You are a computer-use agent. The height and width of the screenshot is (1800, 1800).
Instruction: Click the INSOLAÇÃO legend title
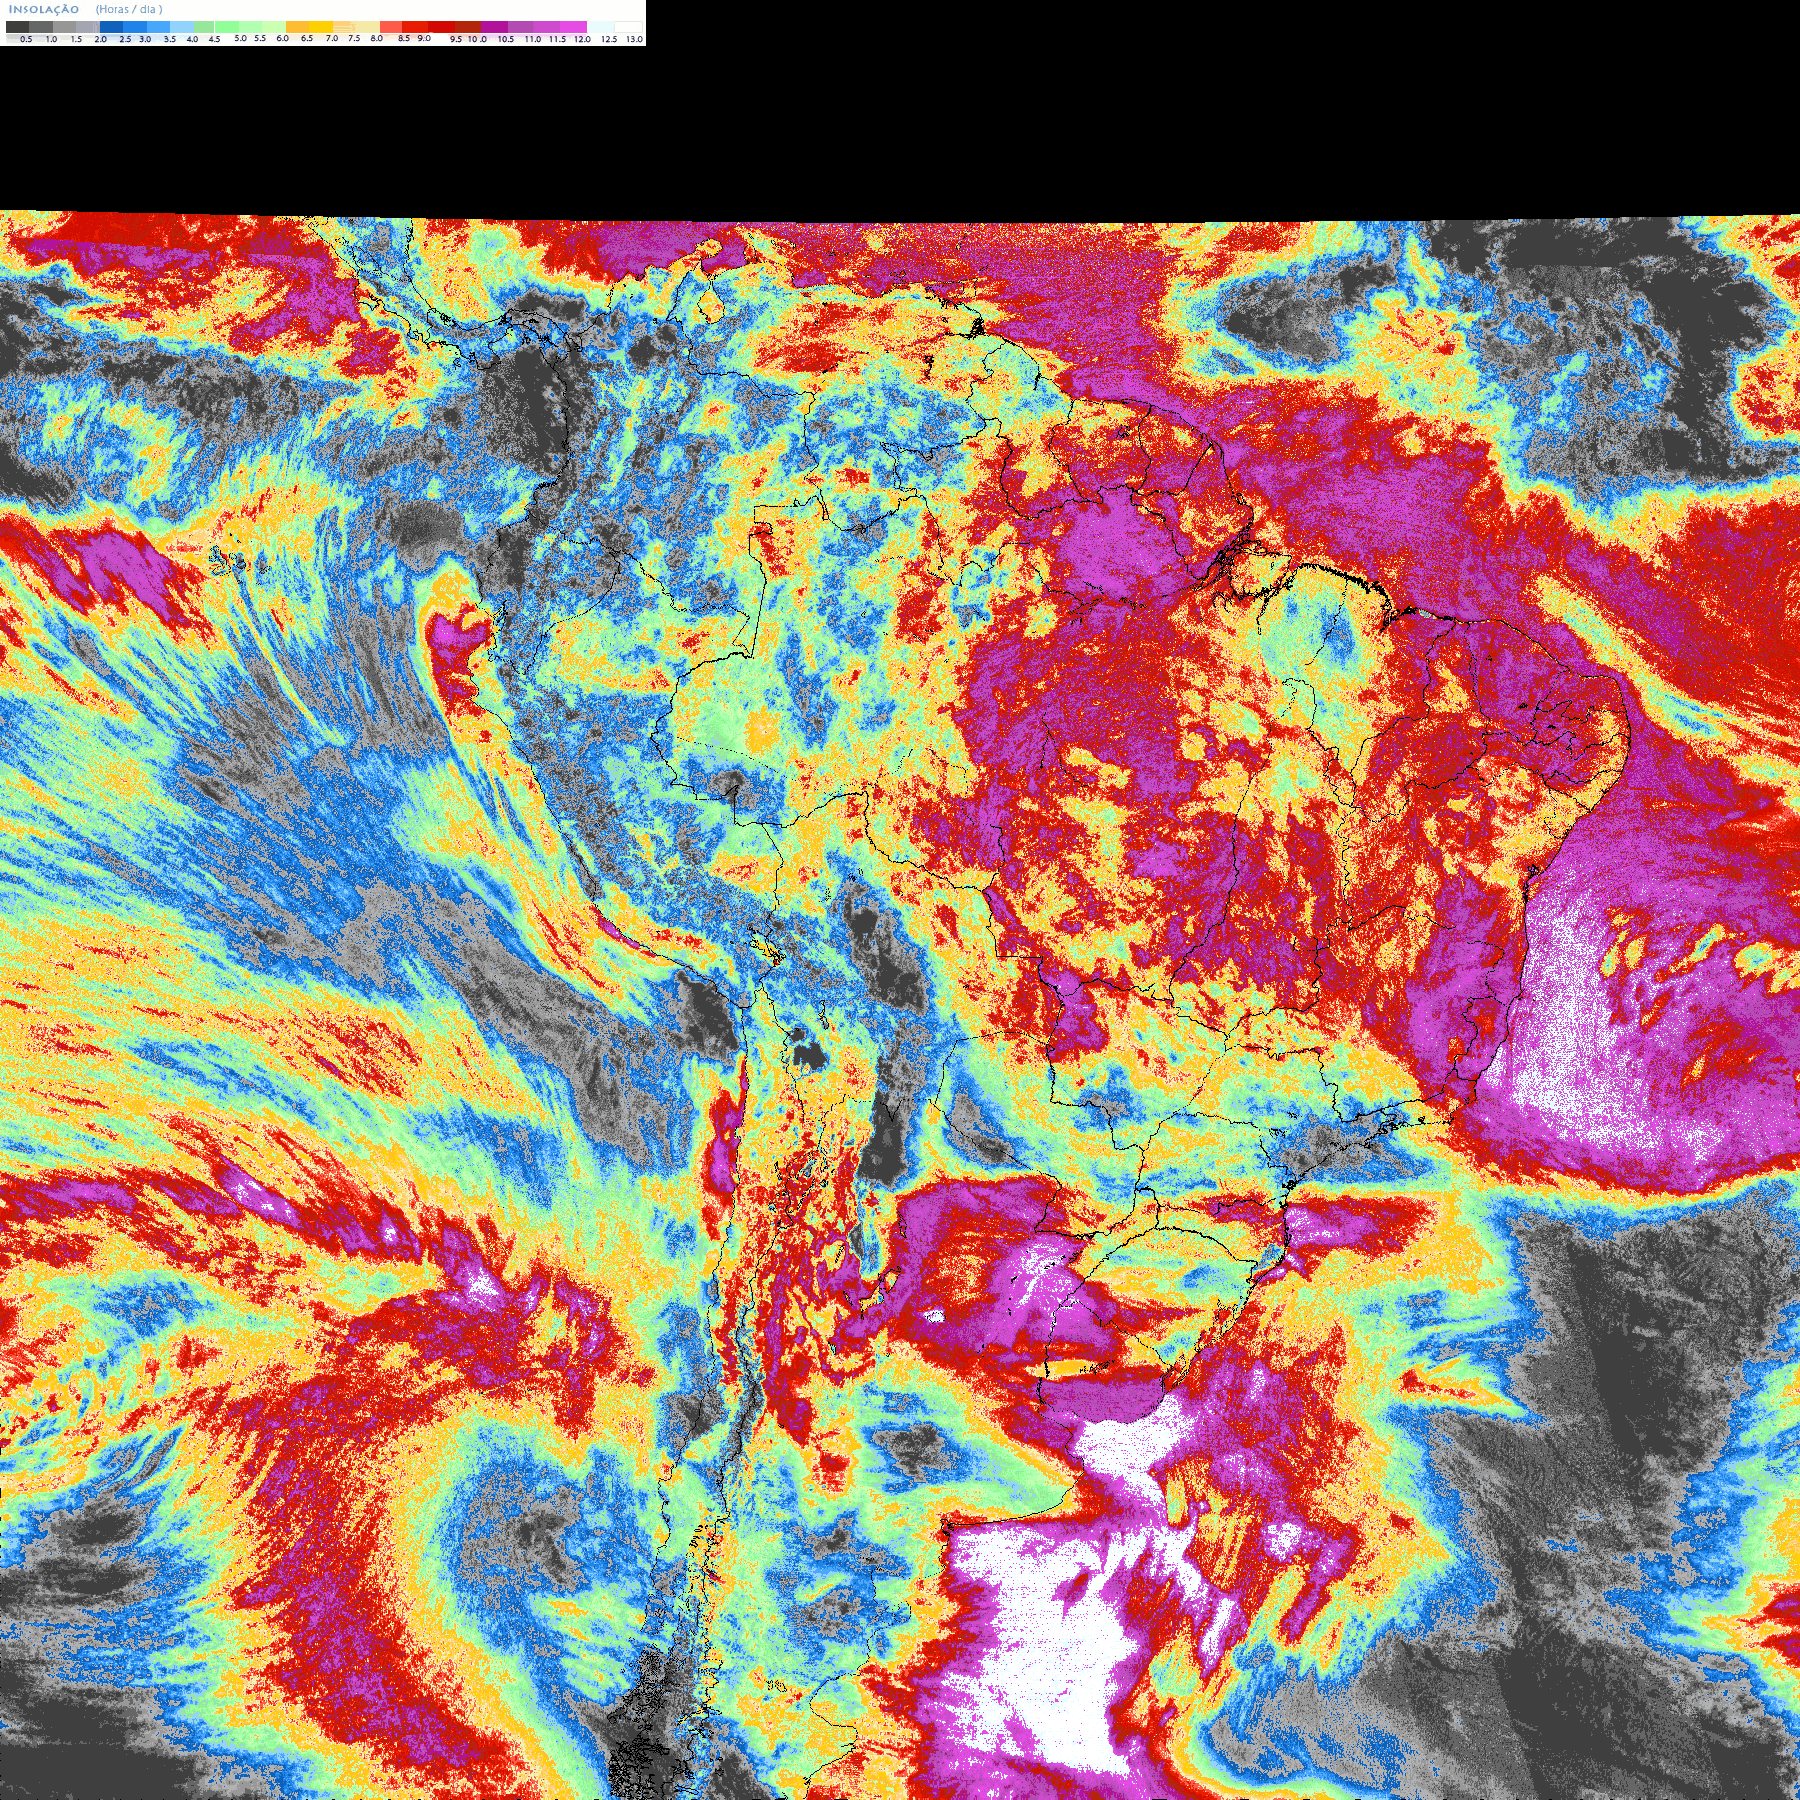44,9
